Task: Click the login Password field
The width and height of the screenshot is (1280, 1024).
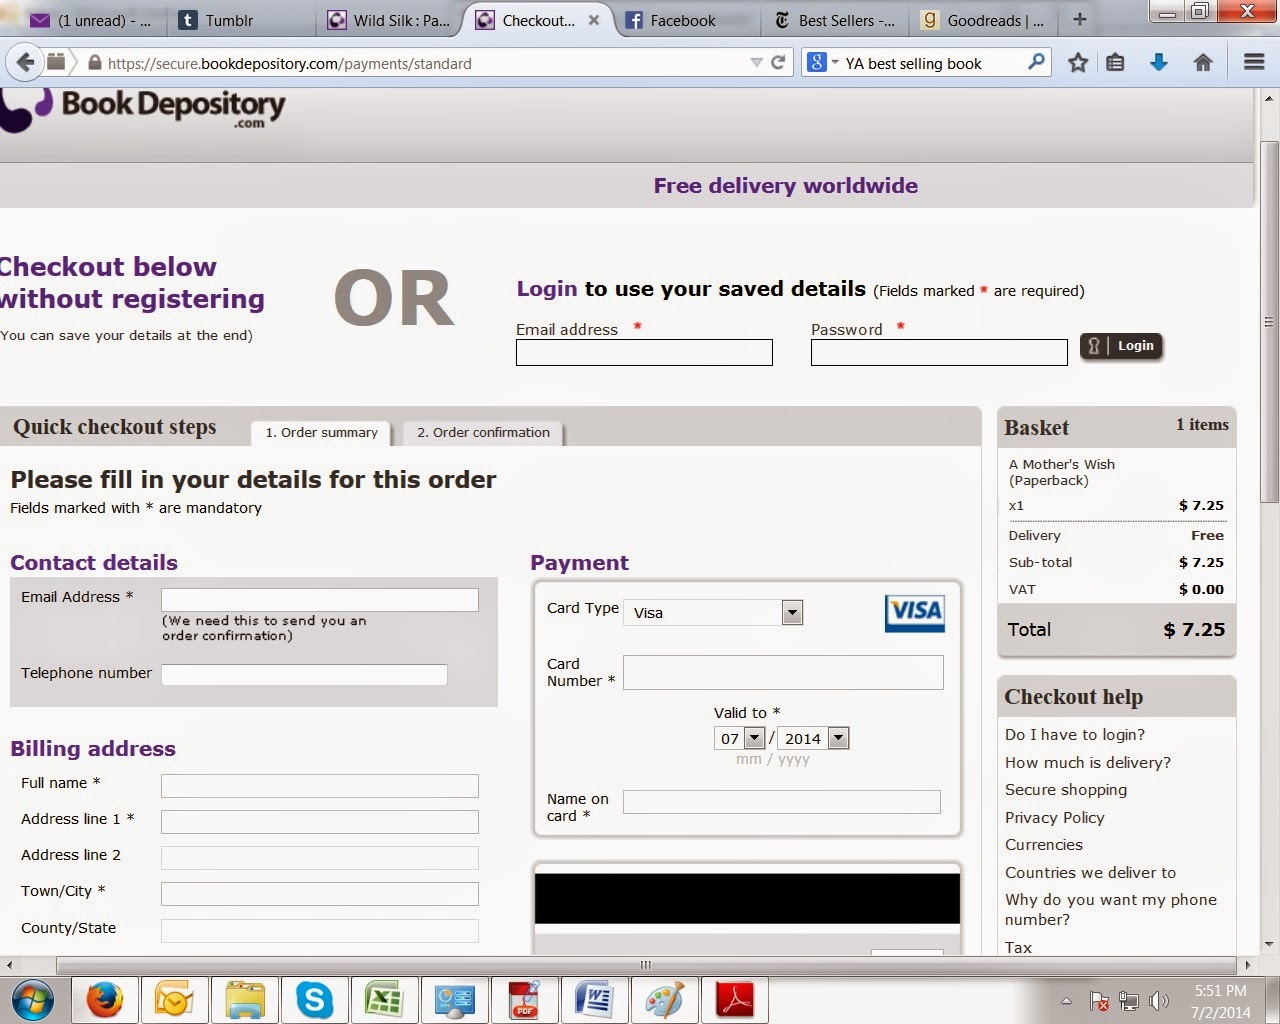Action: pyautogui.click(x=939, y=352)
